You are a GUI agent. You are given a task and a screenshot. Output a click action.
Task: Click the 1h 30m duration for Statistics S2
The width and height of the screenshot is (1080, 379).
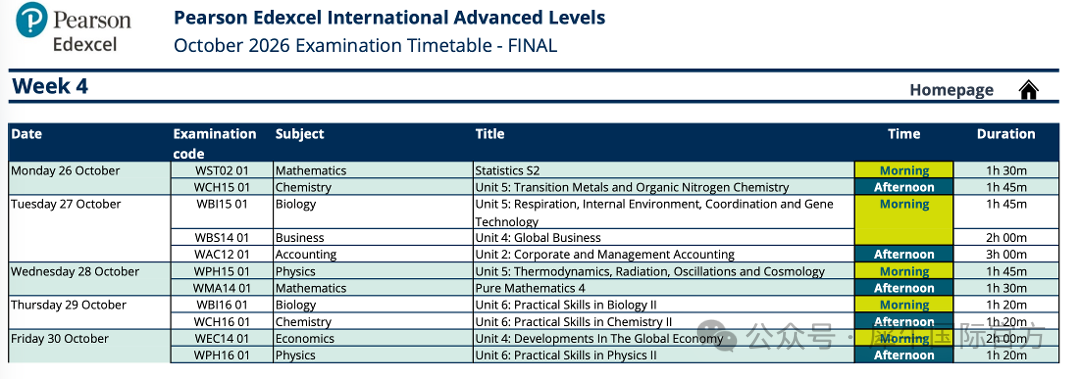click(1006, 170)
